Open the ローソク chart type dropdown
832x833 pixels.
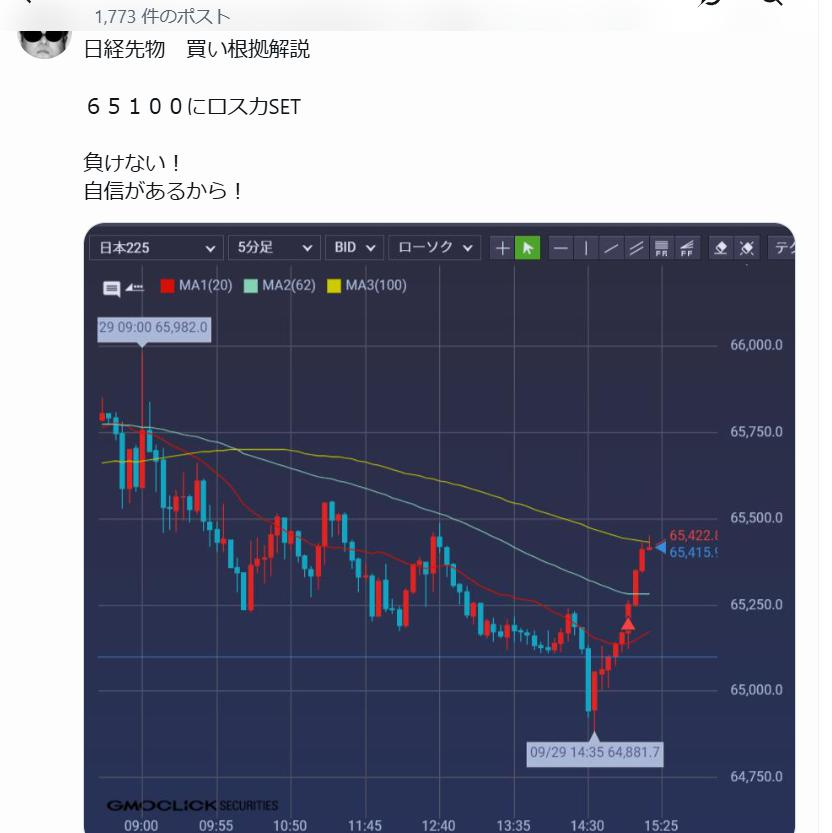[435, 248]
